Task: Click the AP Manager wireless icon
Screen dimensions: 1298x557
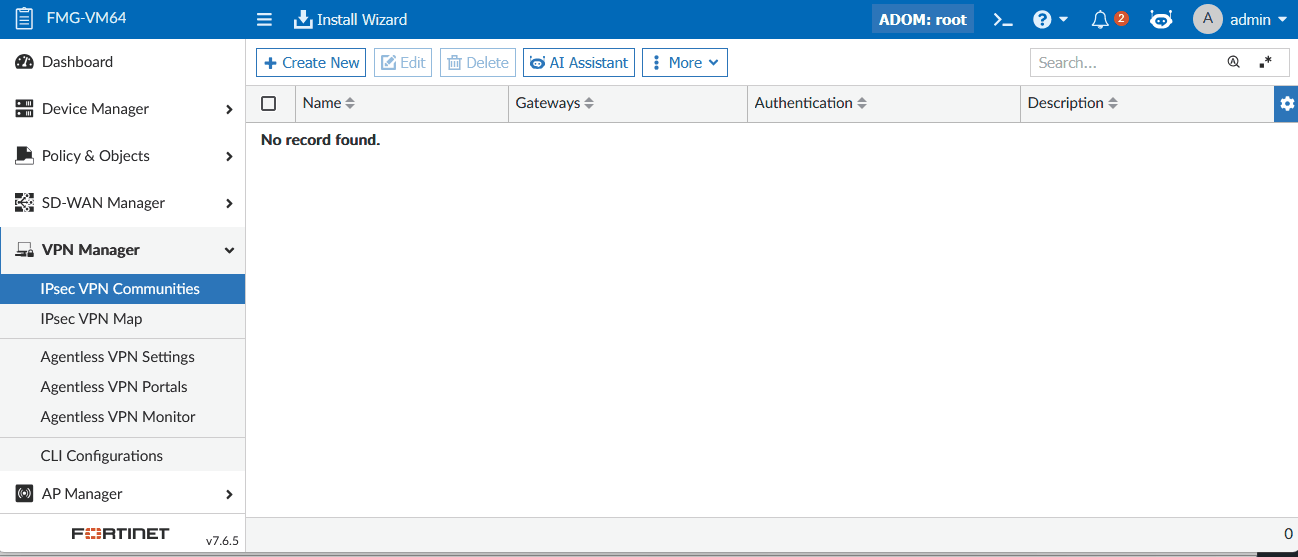Action: [24, 494]
